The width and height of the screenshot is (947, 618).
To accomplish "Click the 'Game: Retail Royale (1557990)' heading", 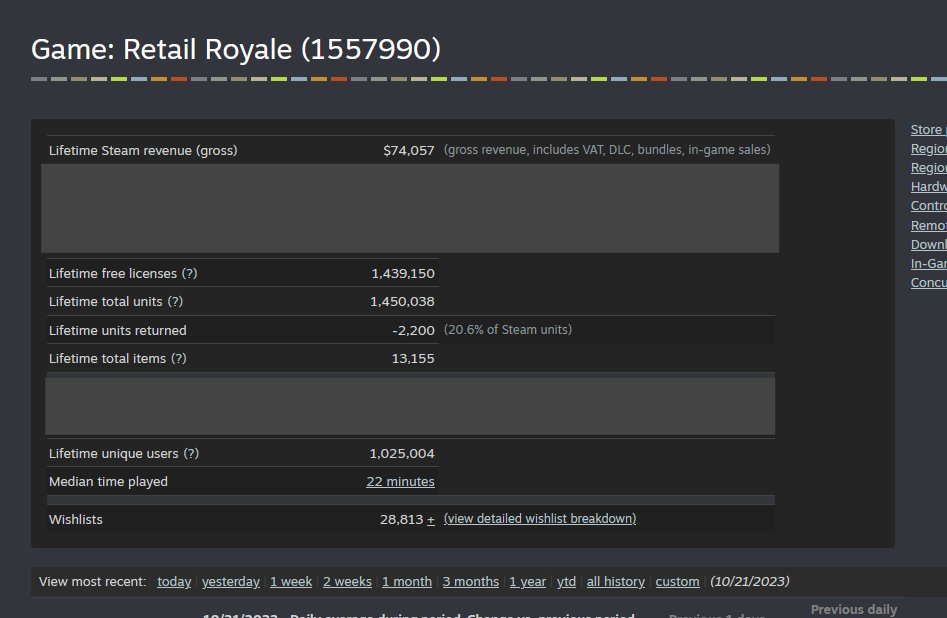I will 236,49.
